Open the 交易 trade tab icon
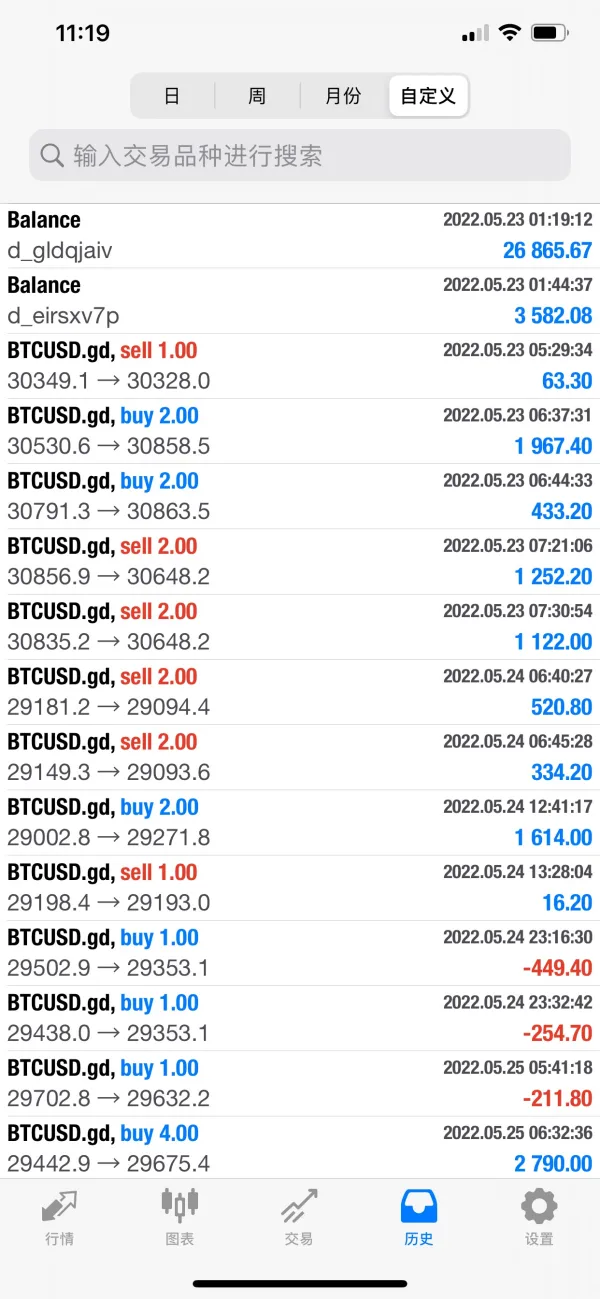The image size is (600, 1299). tap(299, 1207)
